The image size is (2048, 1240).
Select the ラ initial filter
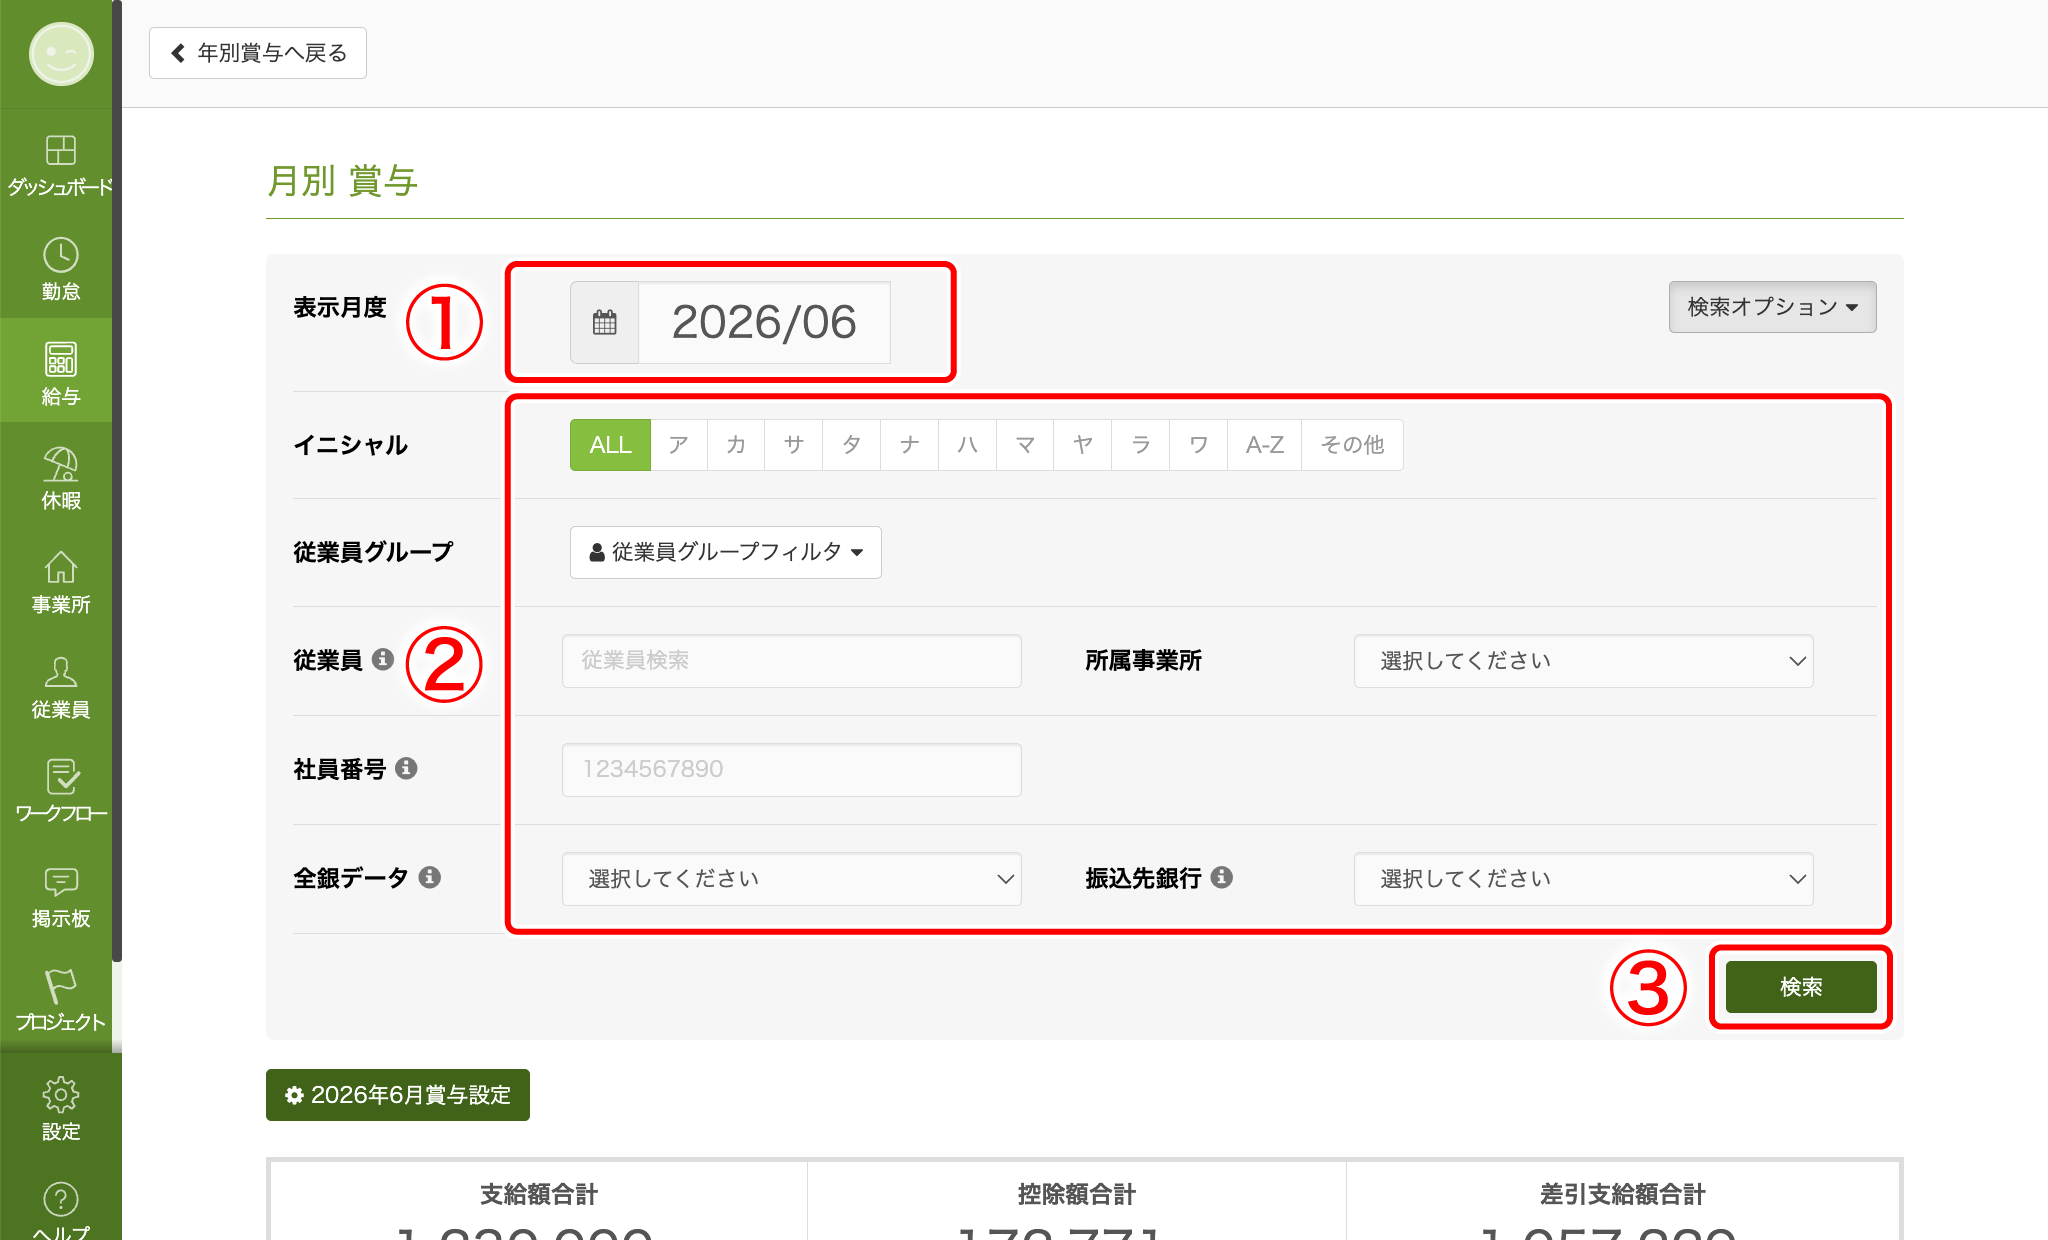[1141, 445]
